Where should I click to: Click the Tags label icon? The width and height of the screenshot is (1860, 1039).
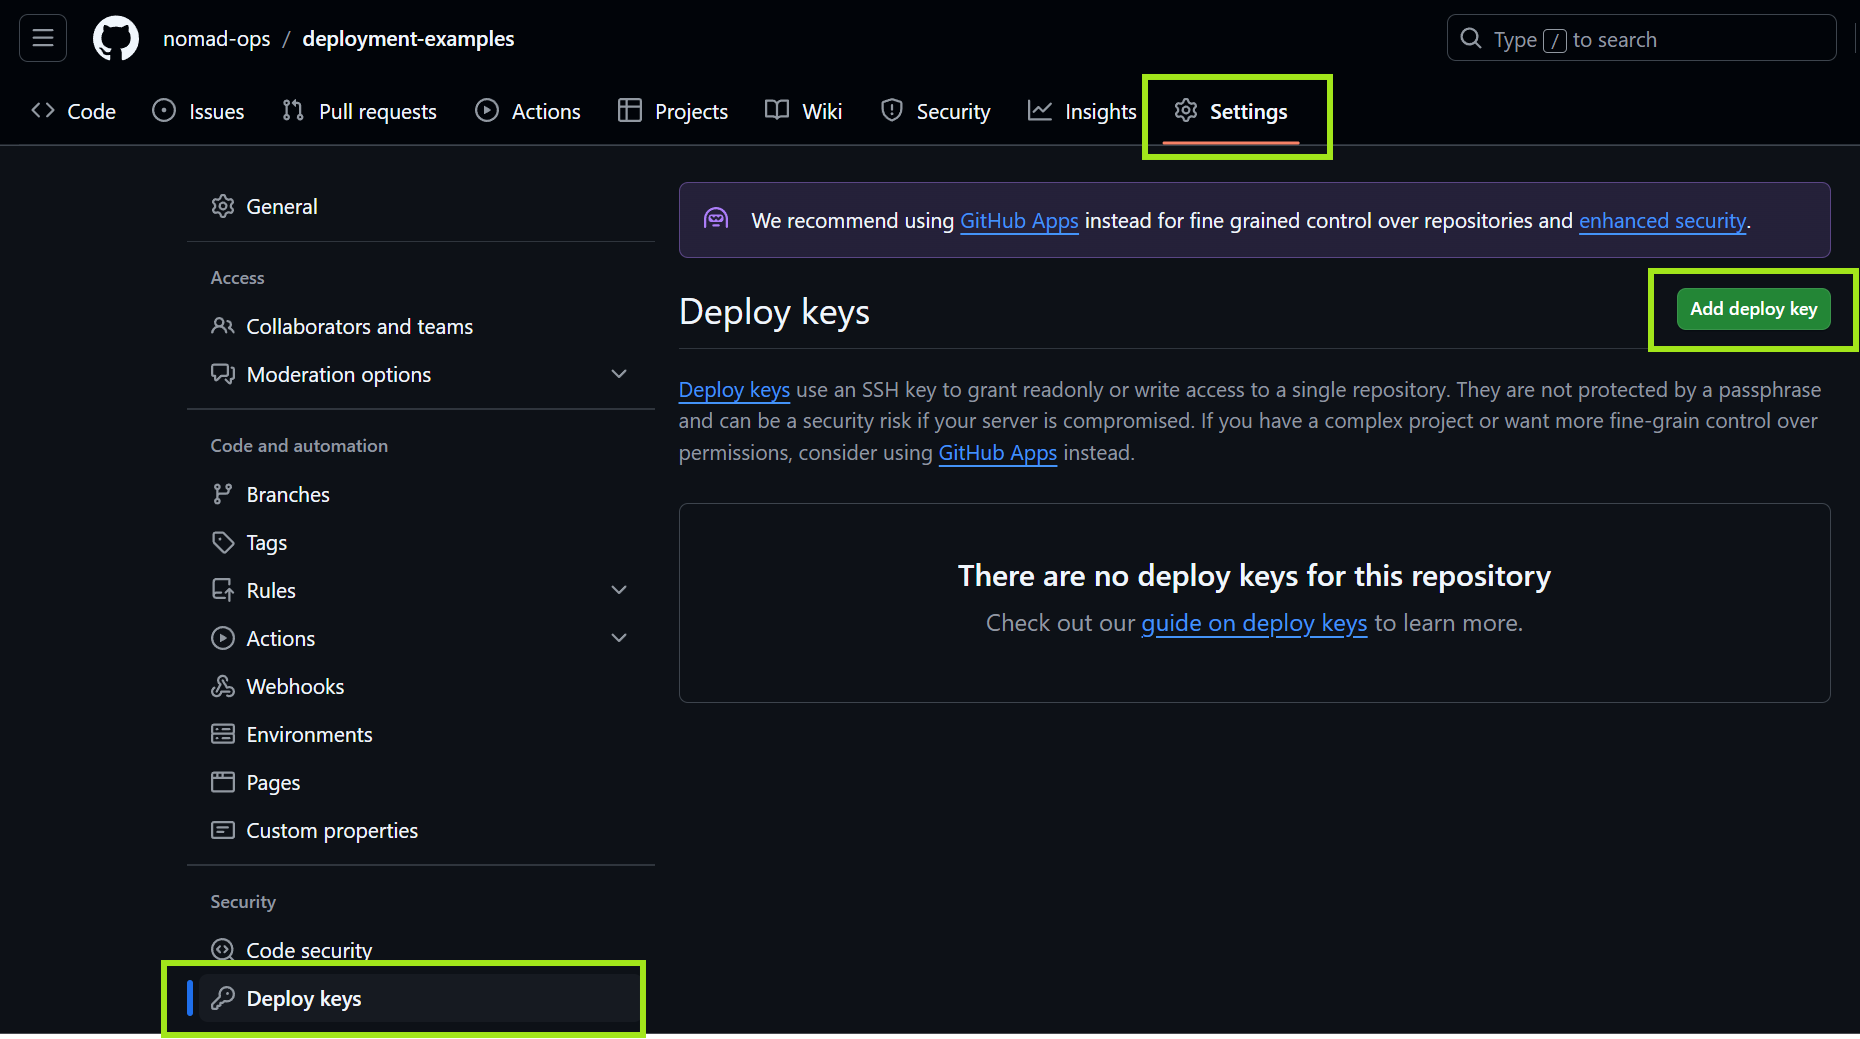point(223,542)
